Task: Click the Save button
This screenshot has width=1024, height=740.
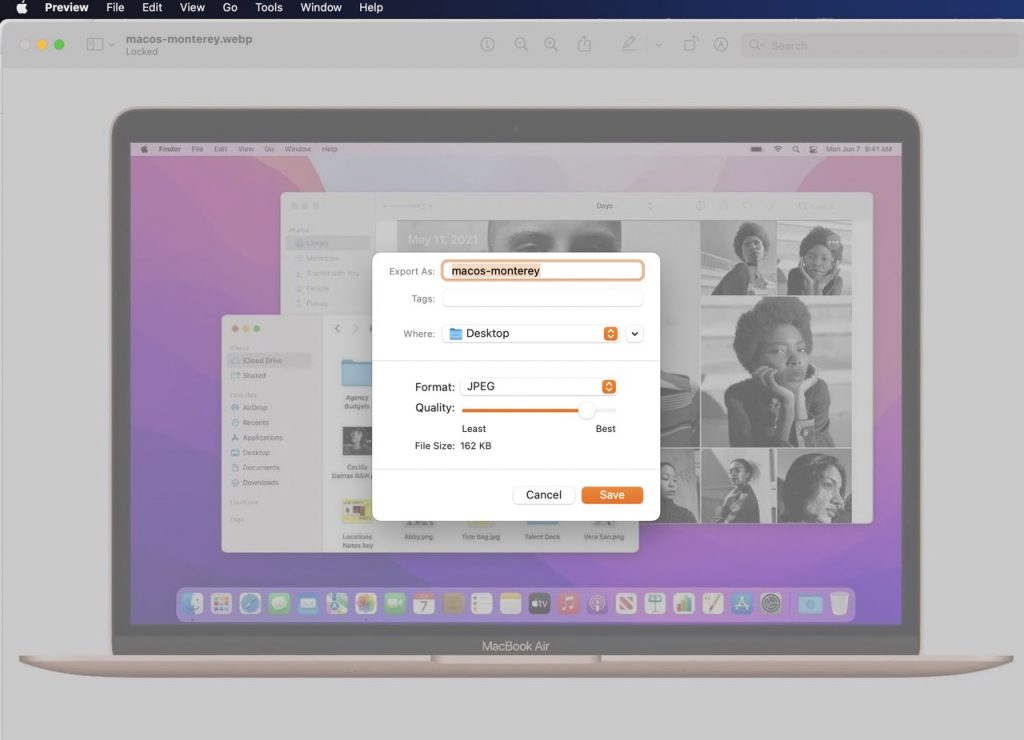Action: tap(612, 495)
